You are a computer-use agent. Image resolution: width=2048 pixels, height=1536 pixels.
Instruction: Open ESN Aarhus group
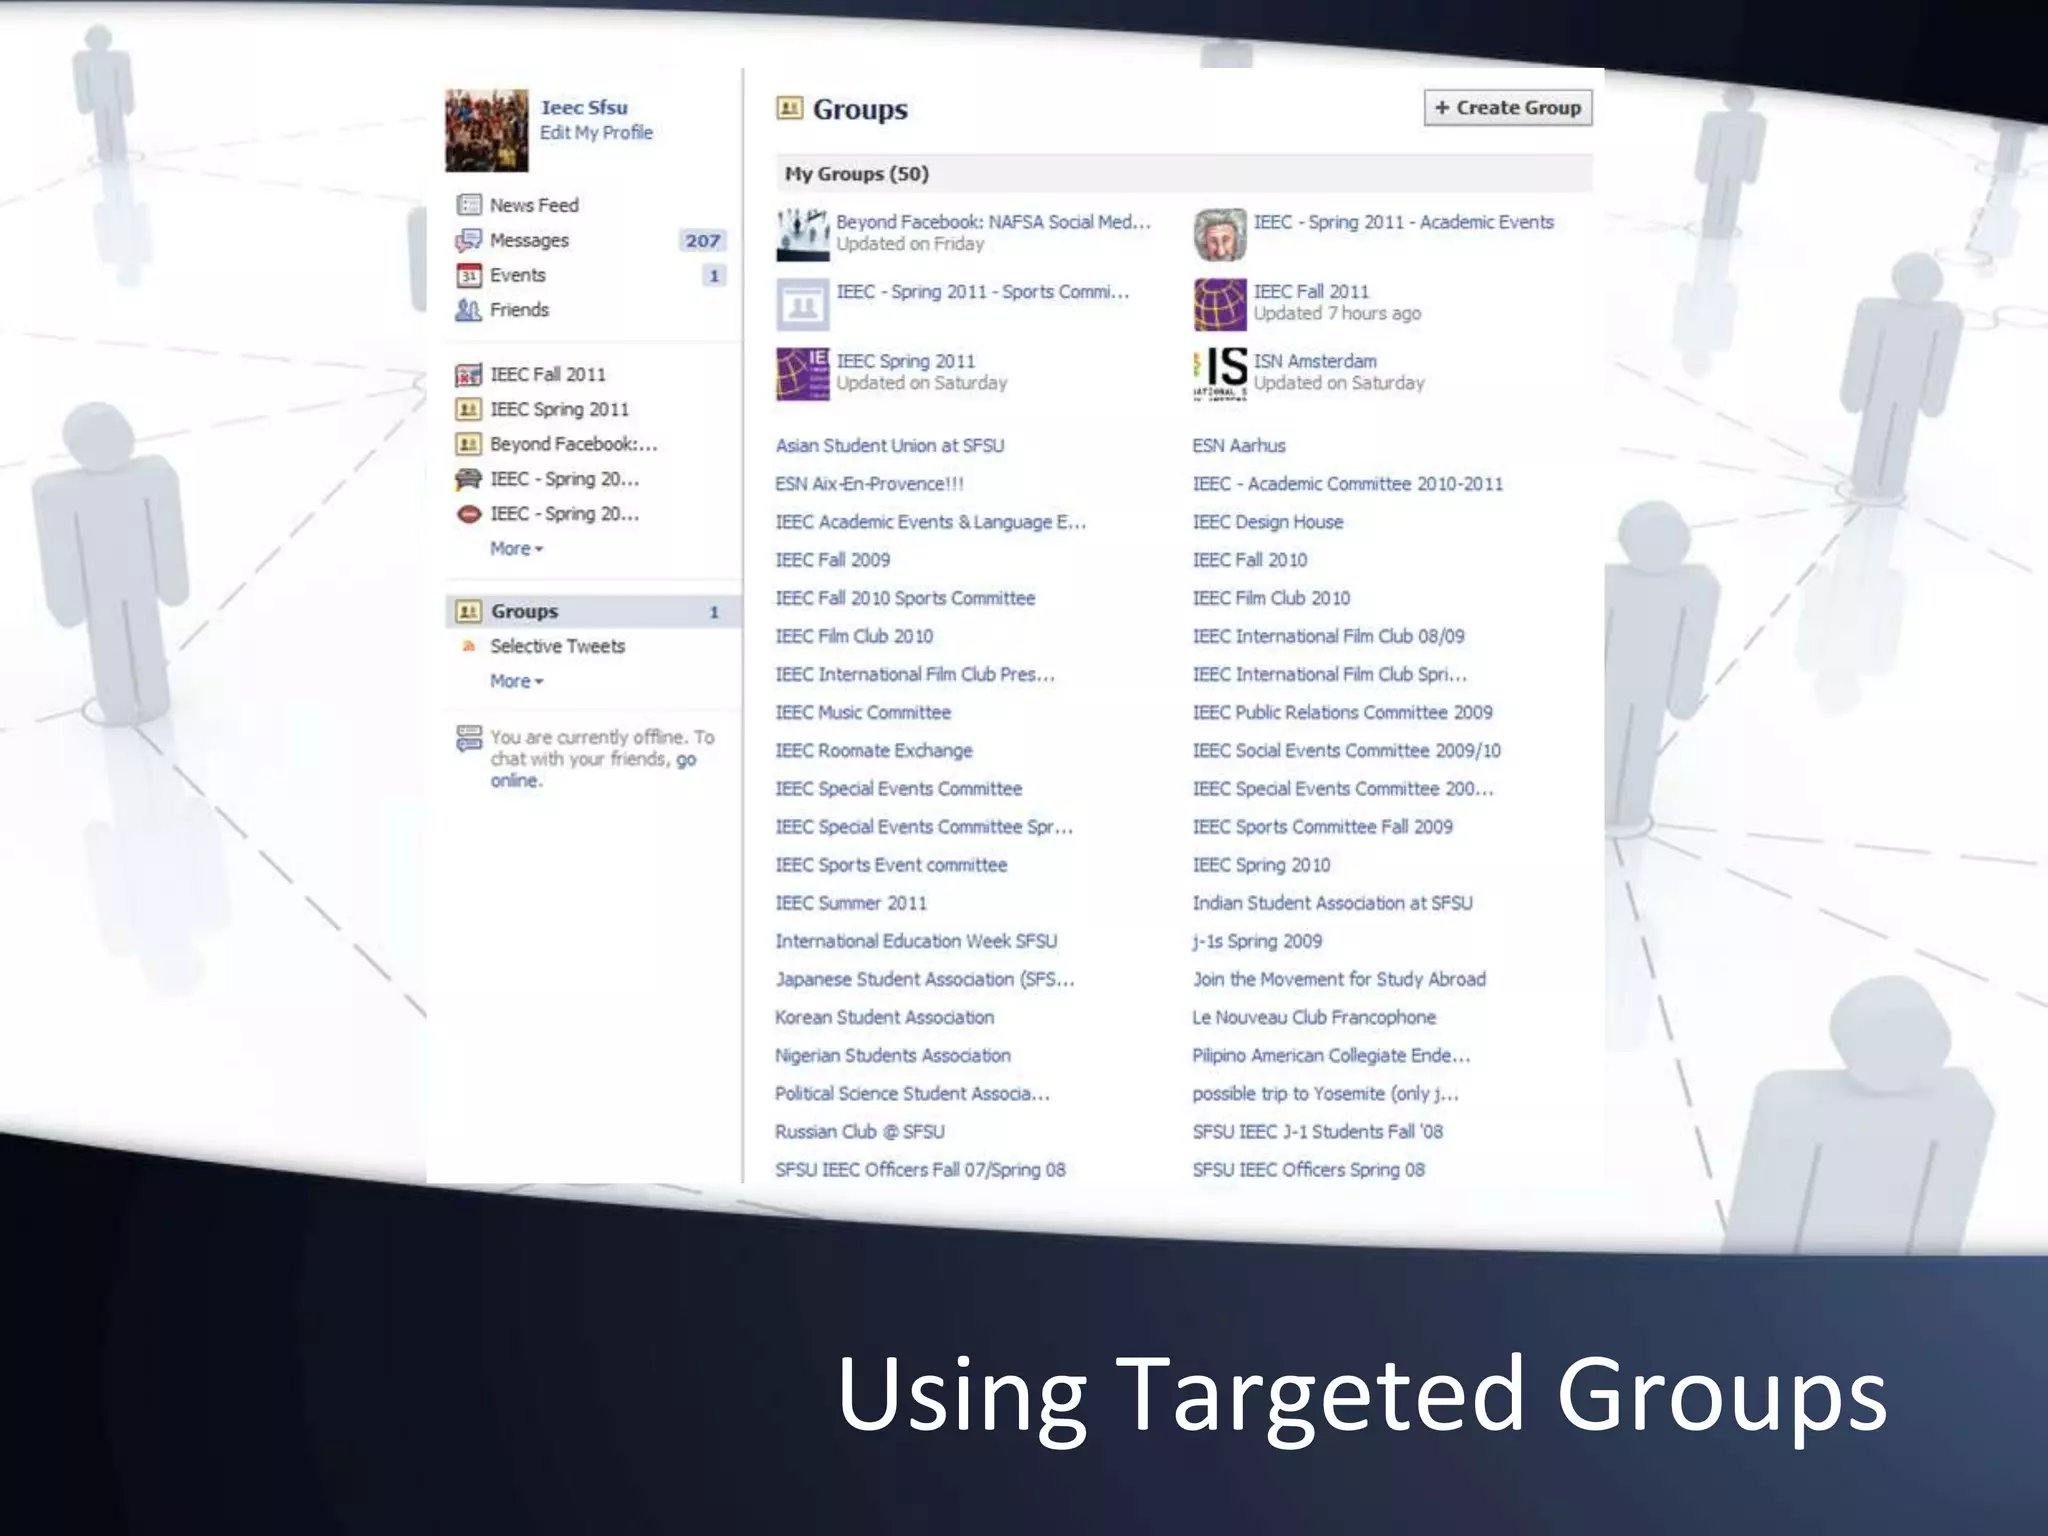pyautogui.click(x=1238, y=446)
